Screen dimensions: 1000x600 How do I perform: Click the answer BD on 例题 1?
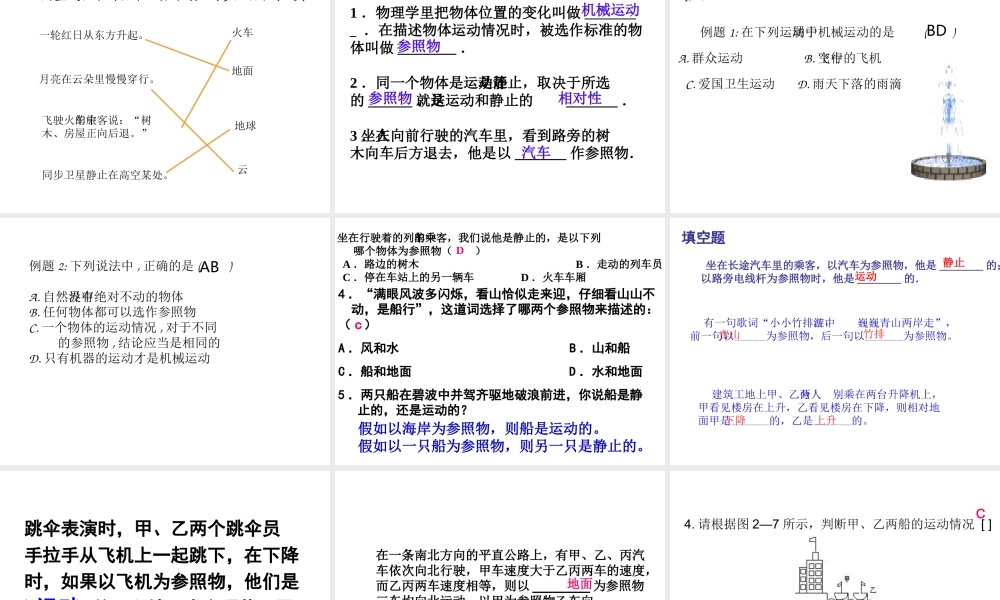click(x=936, y=31)
